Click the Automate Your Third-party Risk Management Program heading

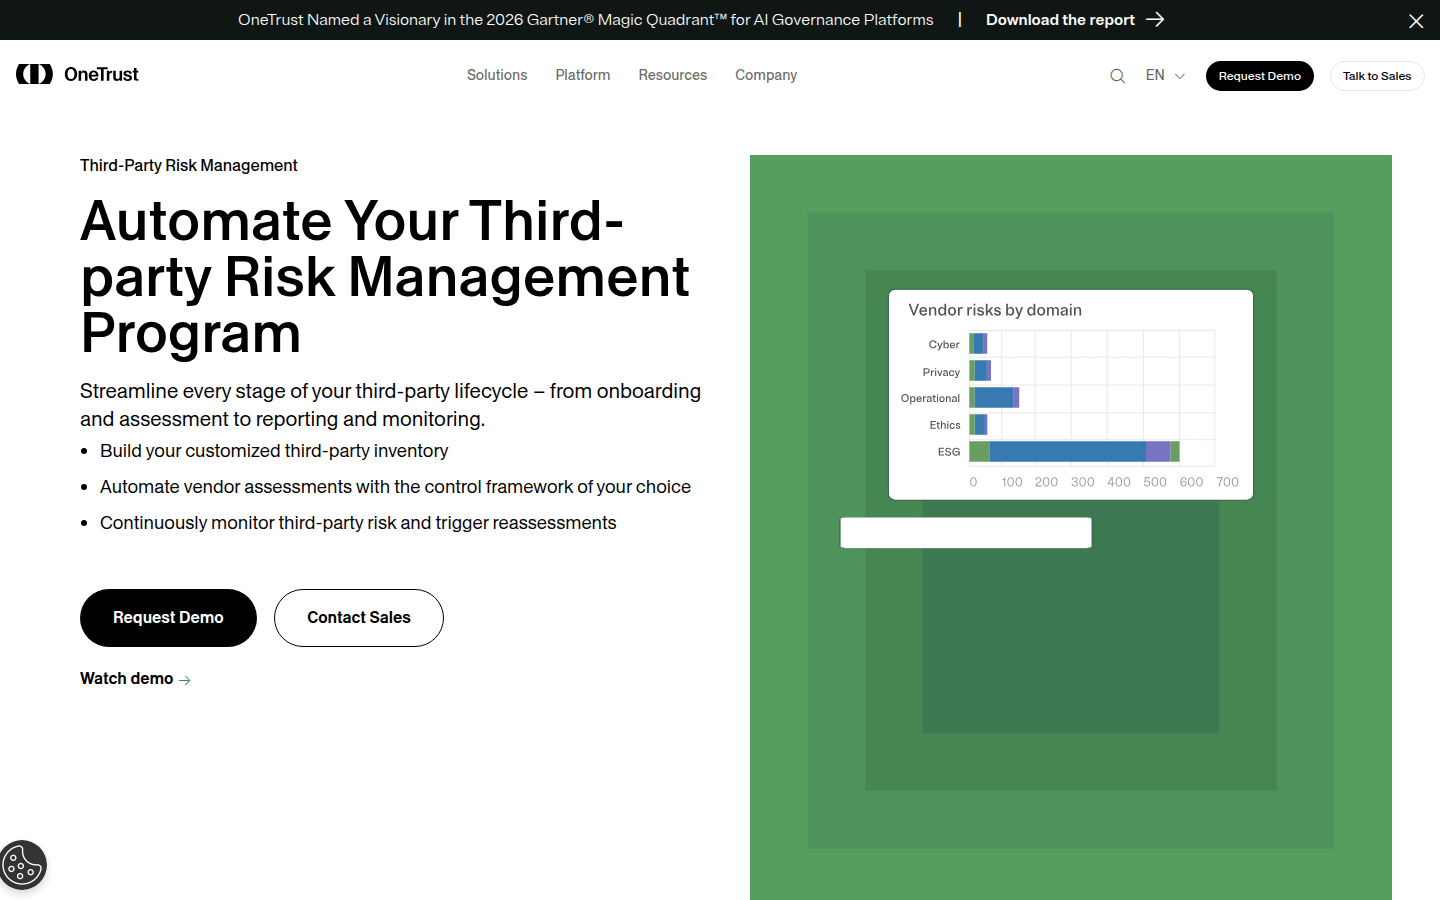(x=385, y=277)
